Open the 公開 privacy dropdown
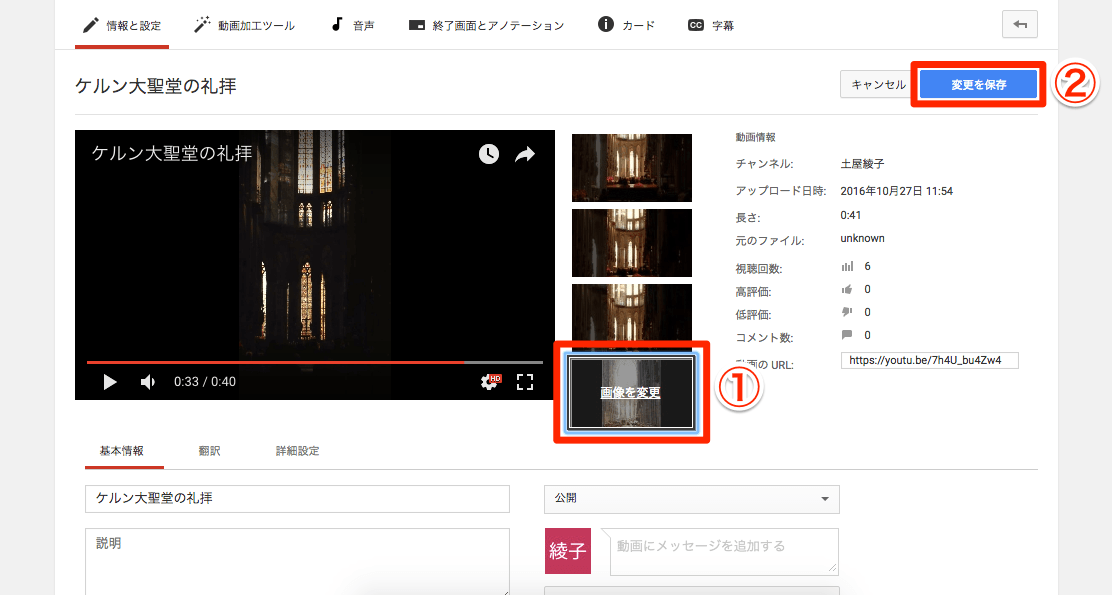 point(691,499)
